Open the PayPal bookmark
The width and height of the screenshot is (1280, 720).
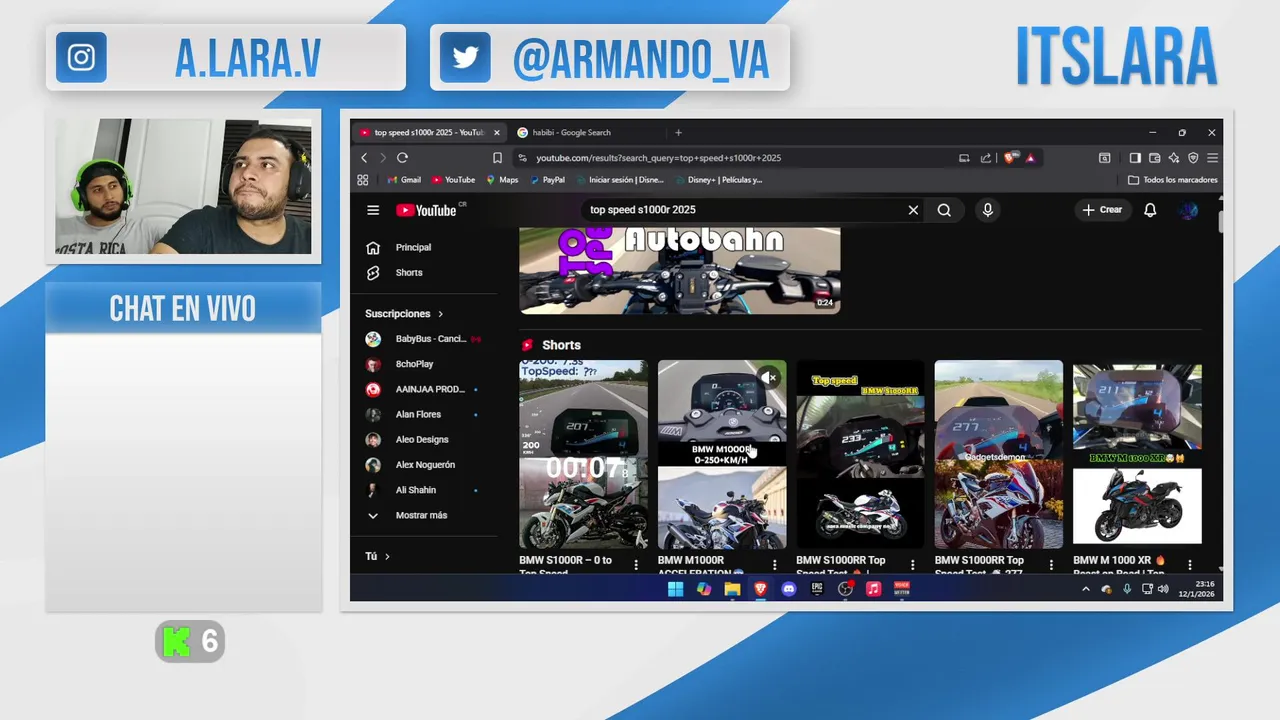coord(547,180)
